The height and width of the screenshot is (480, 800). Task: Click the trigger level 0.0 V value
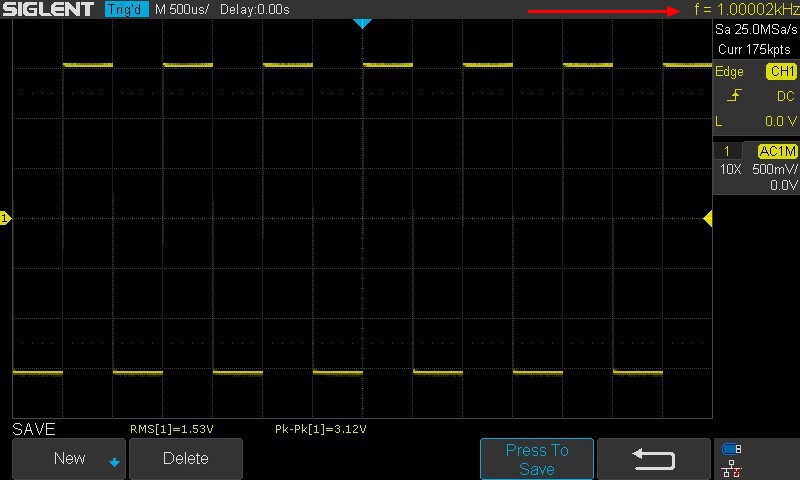pos(781,121)
